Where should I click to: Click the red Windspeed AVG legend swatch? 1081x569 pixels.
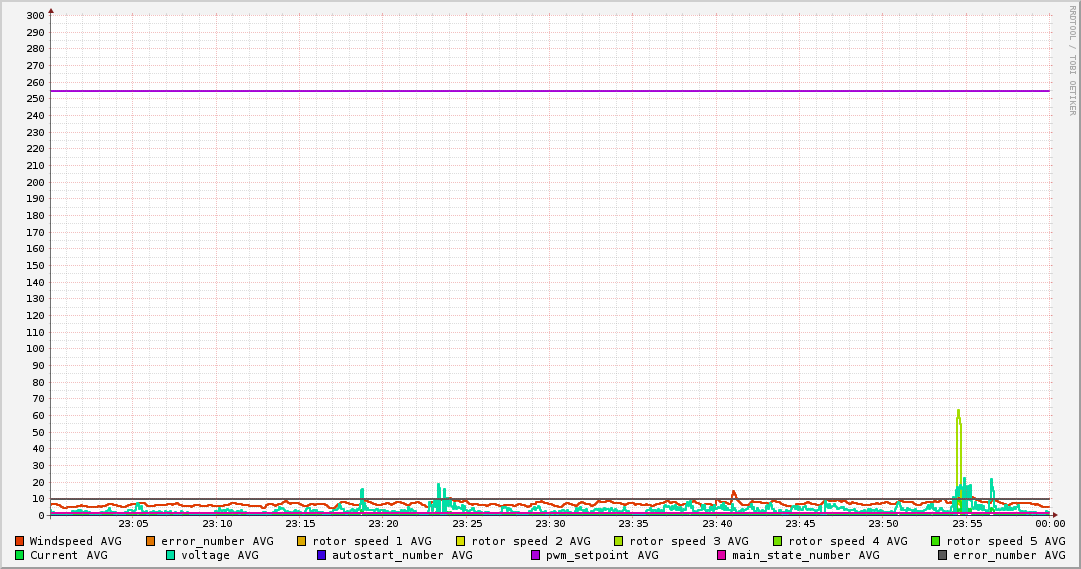coord(19,541)
